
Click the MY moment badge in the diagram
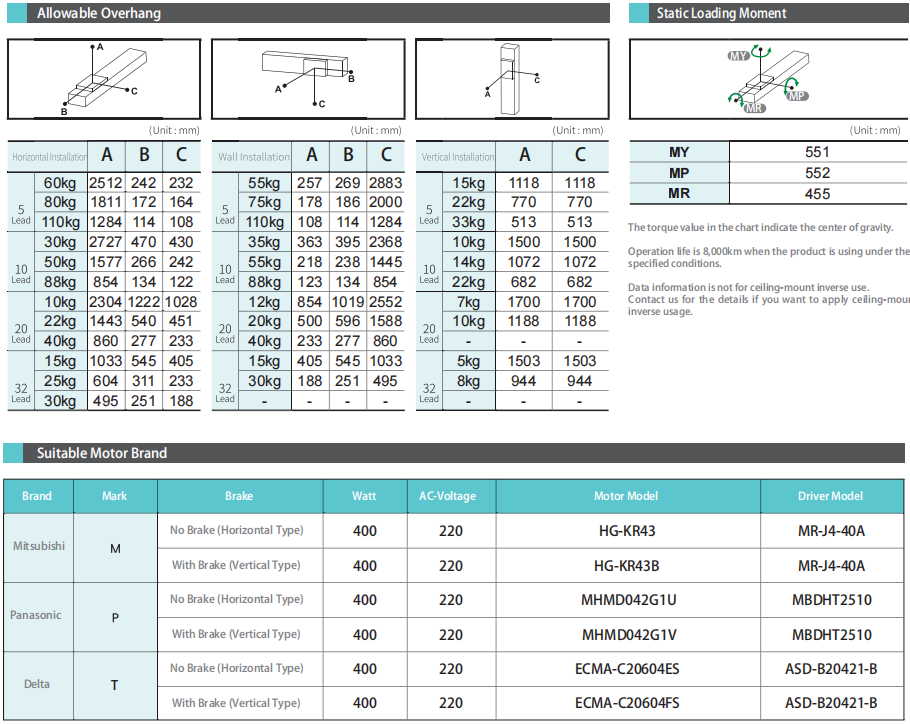coord(739,57)
